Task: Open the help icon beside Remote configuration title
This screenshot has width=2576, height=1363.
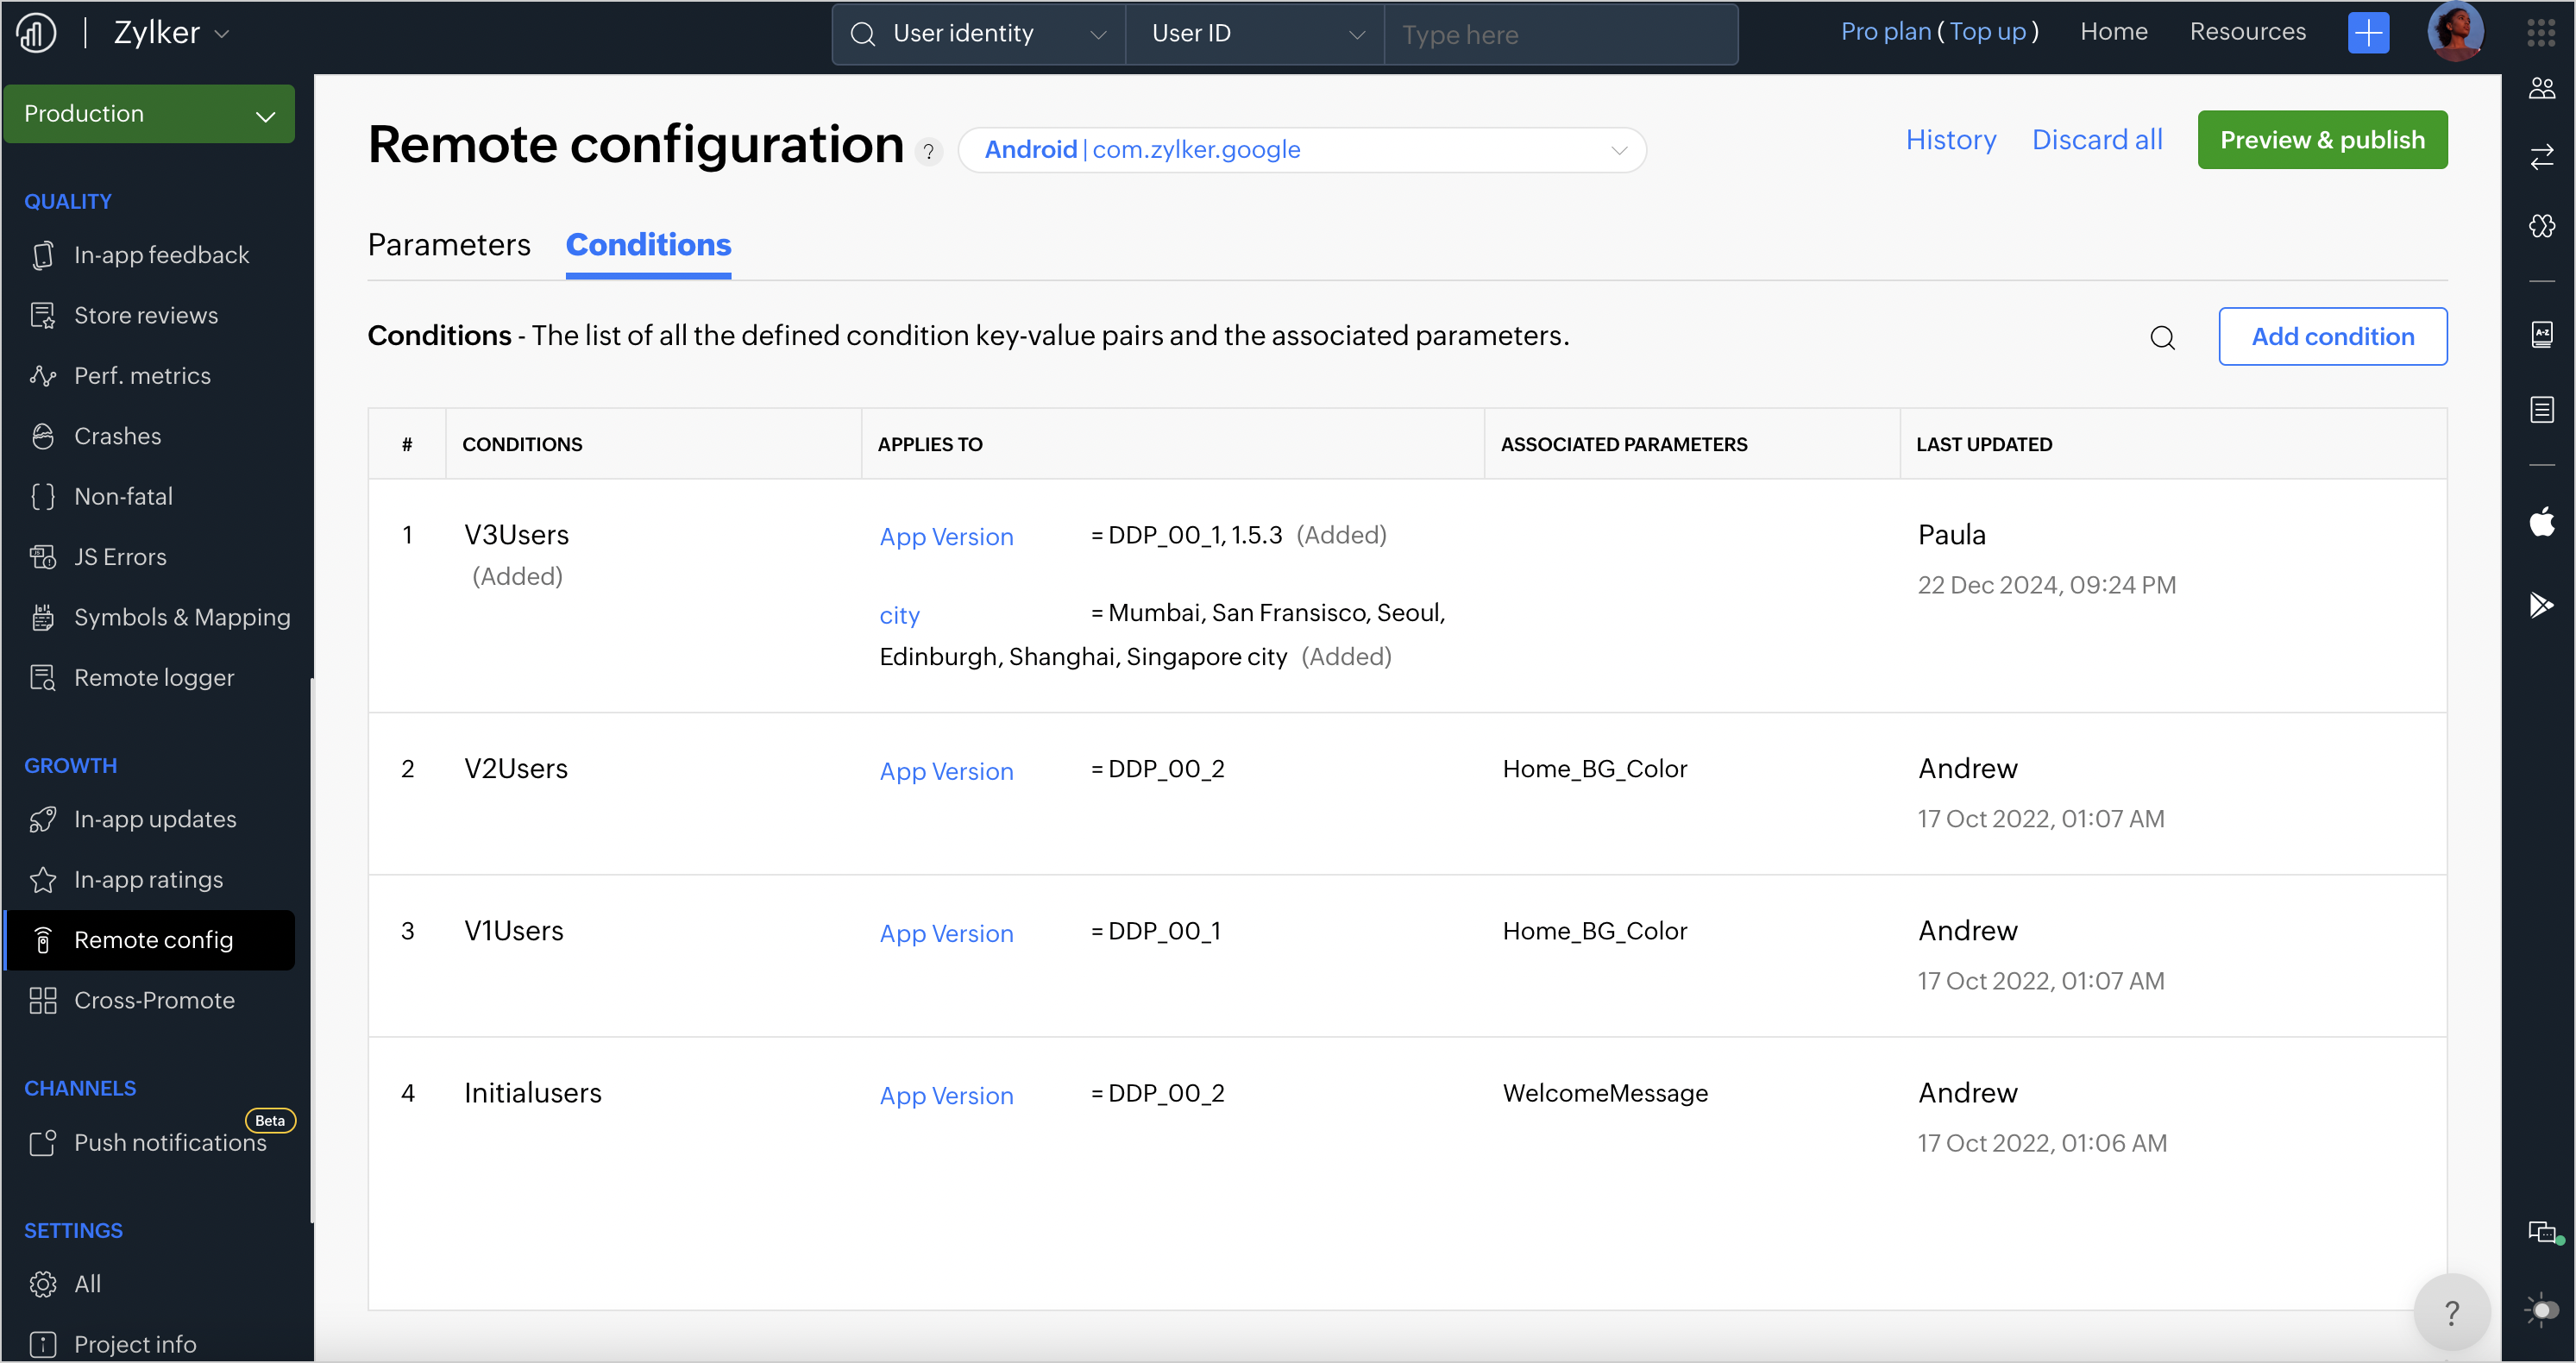Action: tap(929, 152)
